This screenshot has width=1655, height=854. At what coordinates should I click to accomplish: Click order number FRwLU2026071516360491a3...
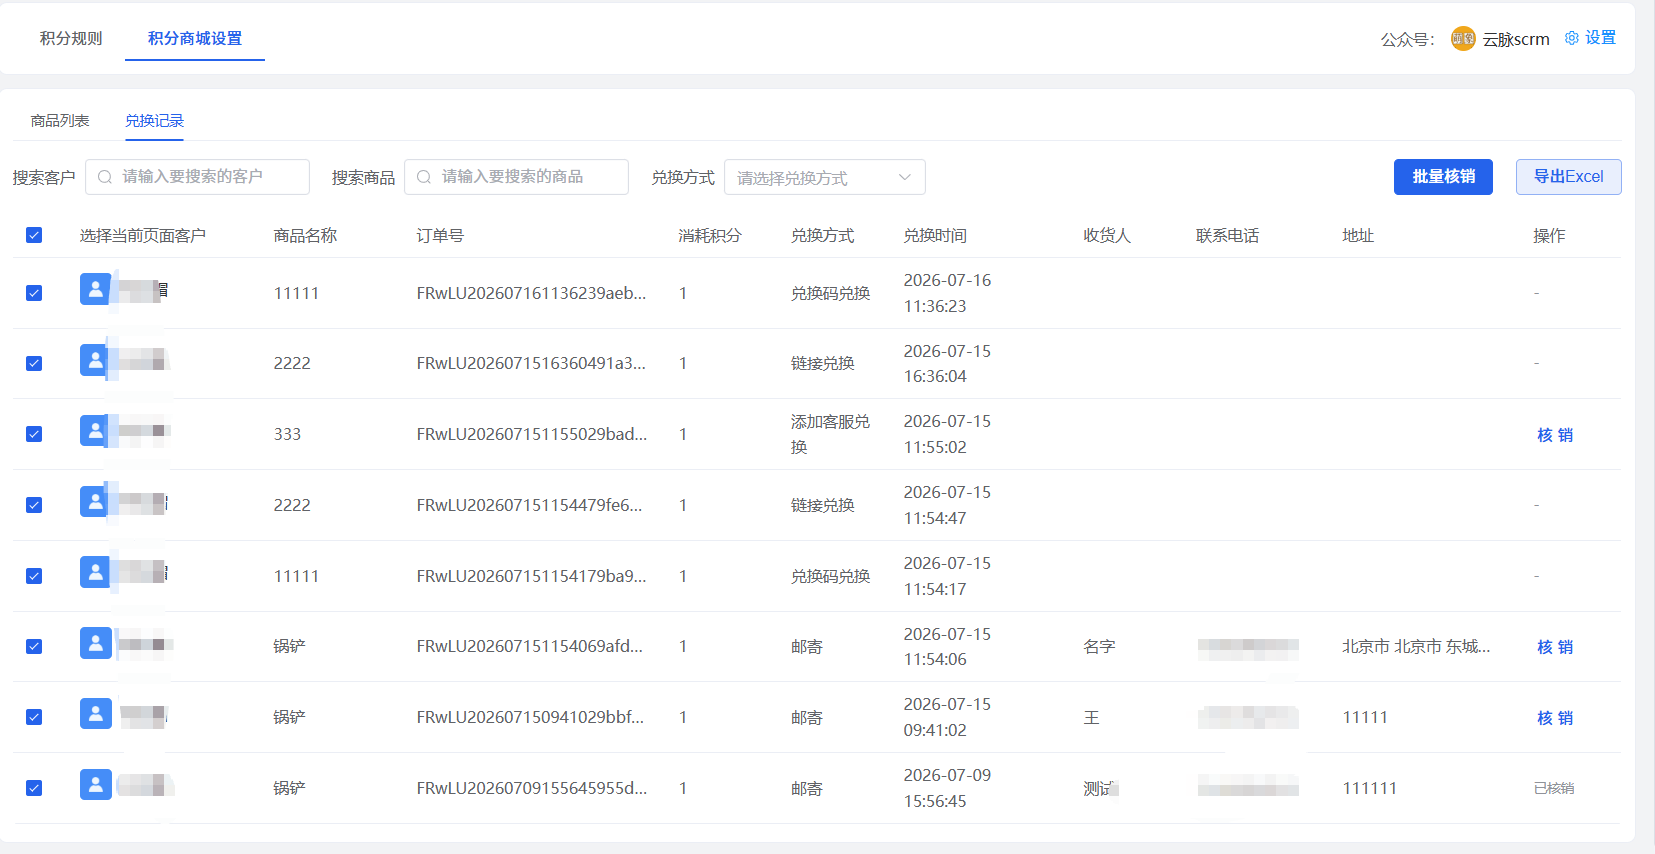pos(531,363)
